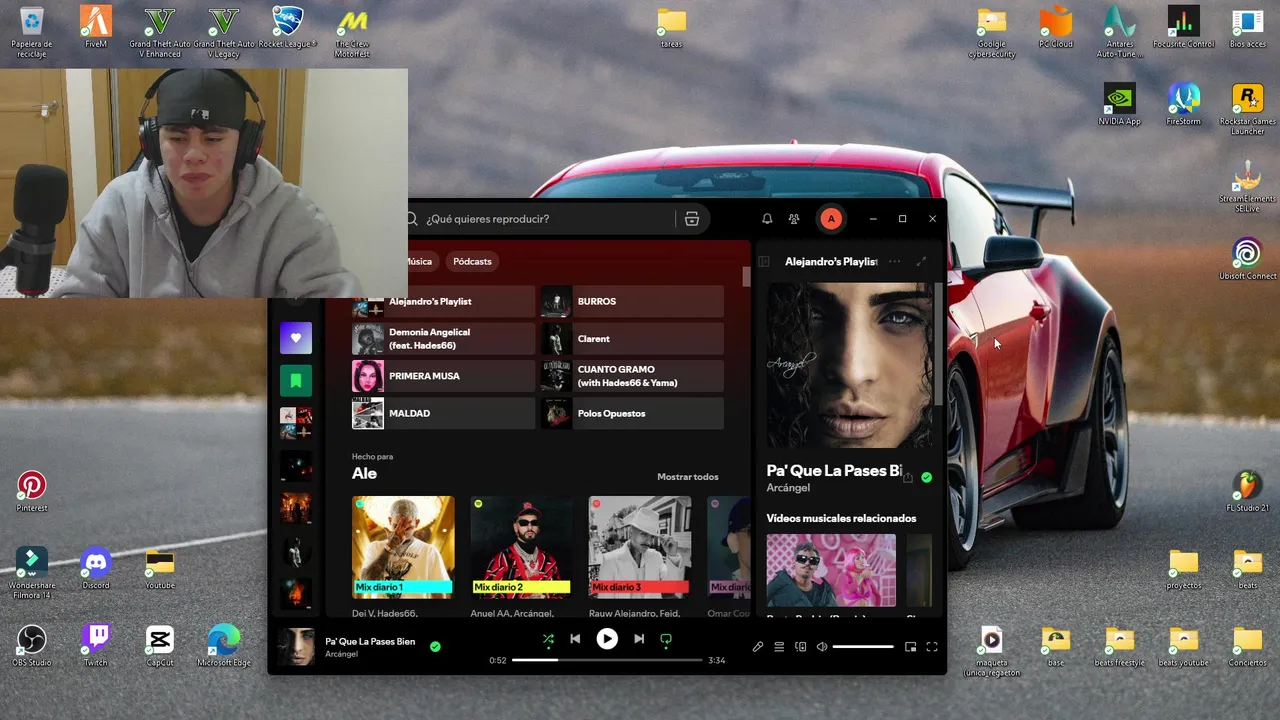
Task: Open the Antares Auto-Tune desktop icon
Action: [x=1119, y=32]
